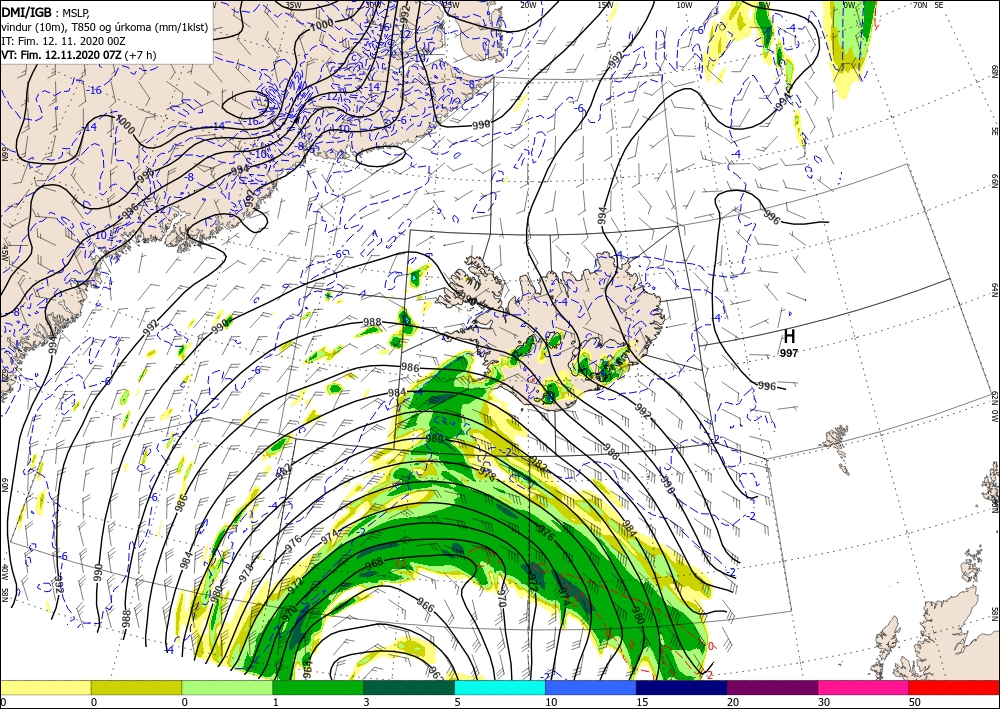Click the '997' high pressure value

click(x=789, y=353)
